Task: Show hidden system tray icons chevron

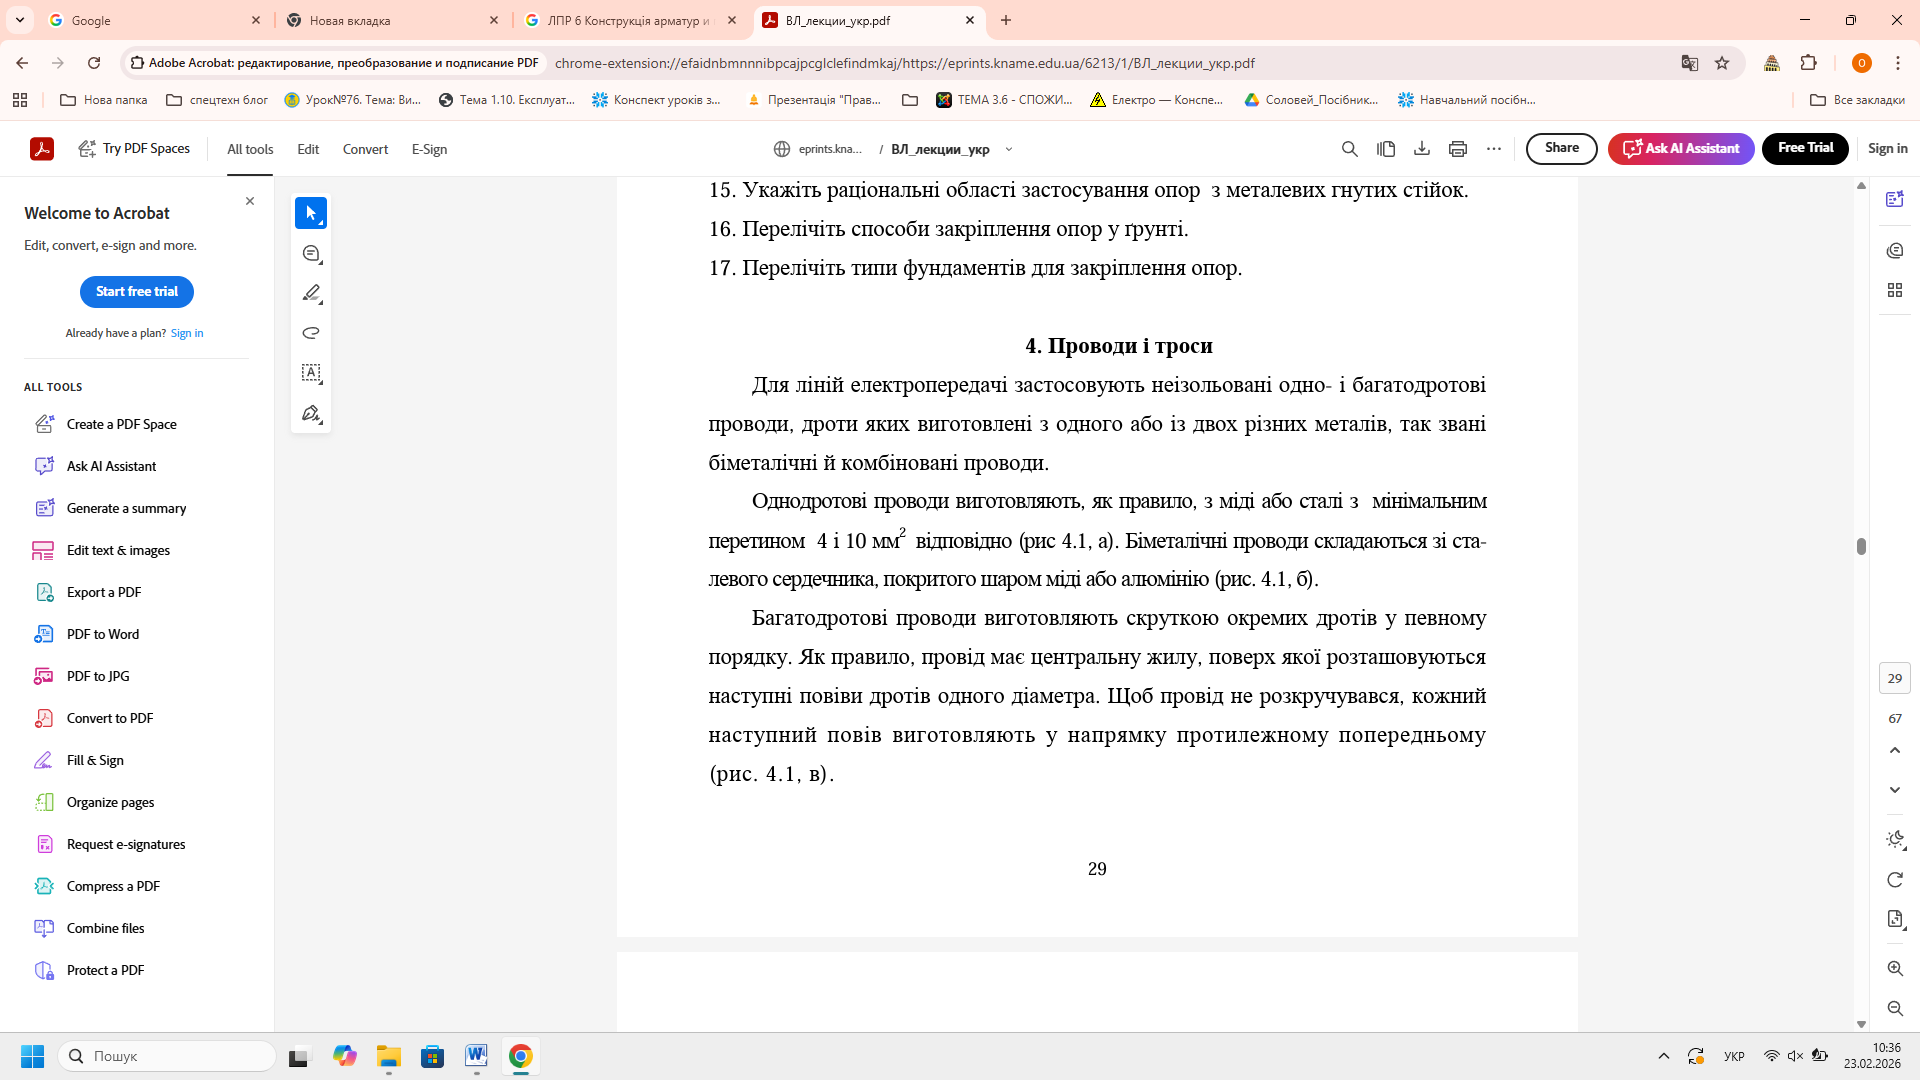Action: (x=1663, y=1056)
